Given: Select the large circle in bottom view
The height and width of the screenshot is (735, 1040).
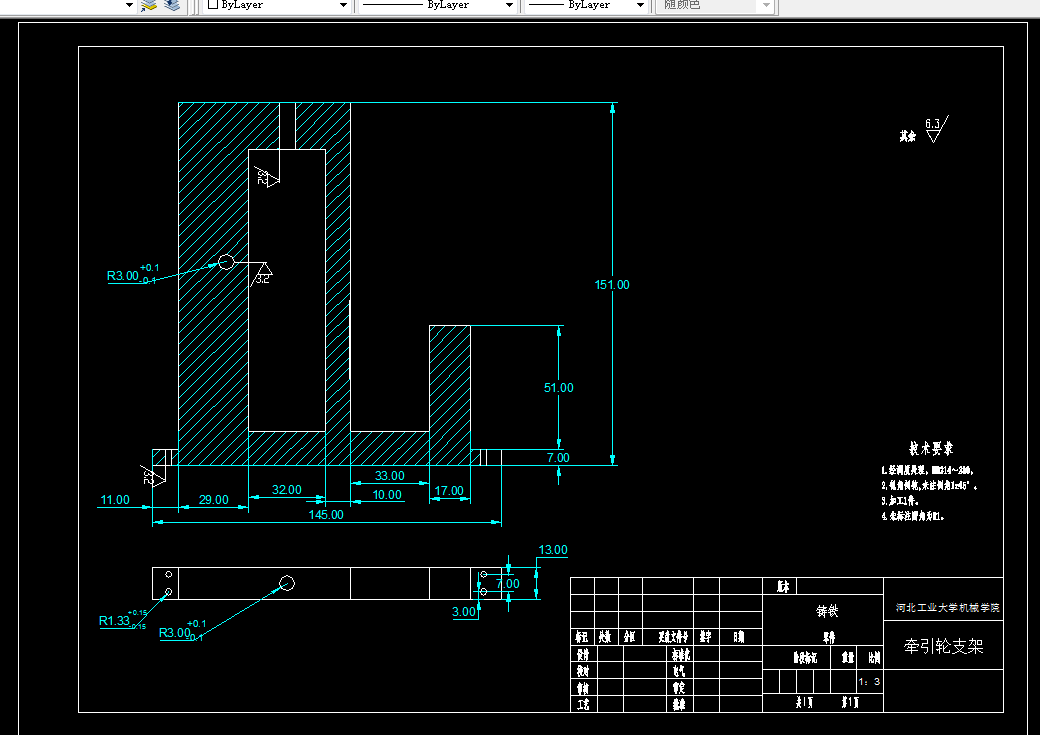Looking at the screenshot, I should 287,583.
